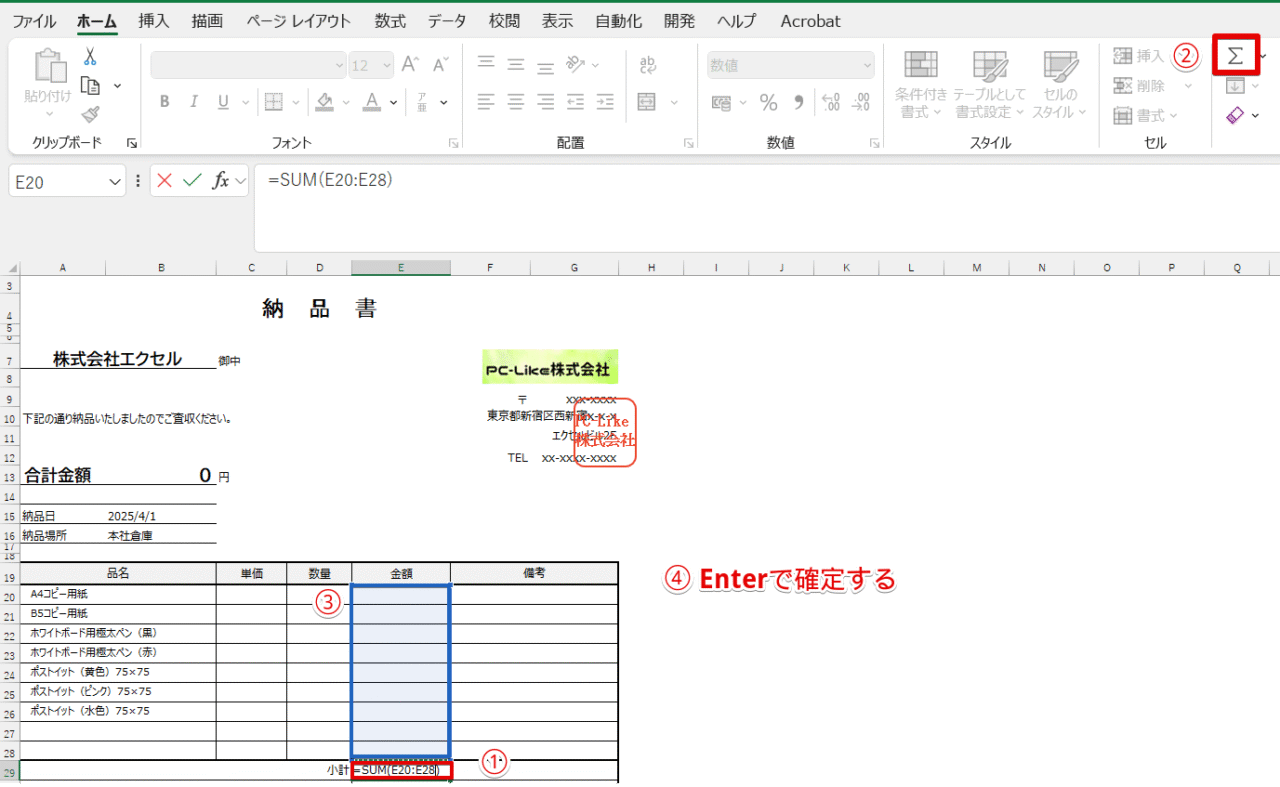1280x787 pixels.
Task: Expand the Name Box dropdown arrow
Action: pos(115,183)
